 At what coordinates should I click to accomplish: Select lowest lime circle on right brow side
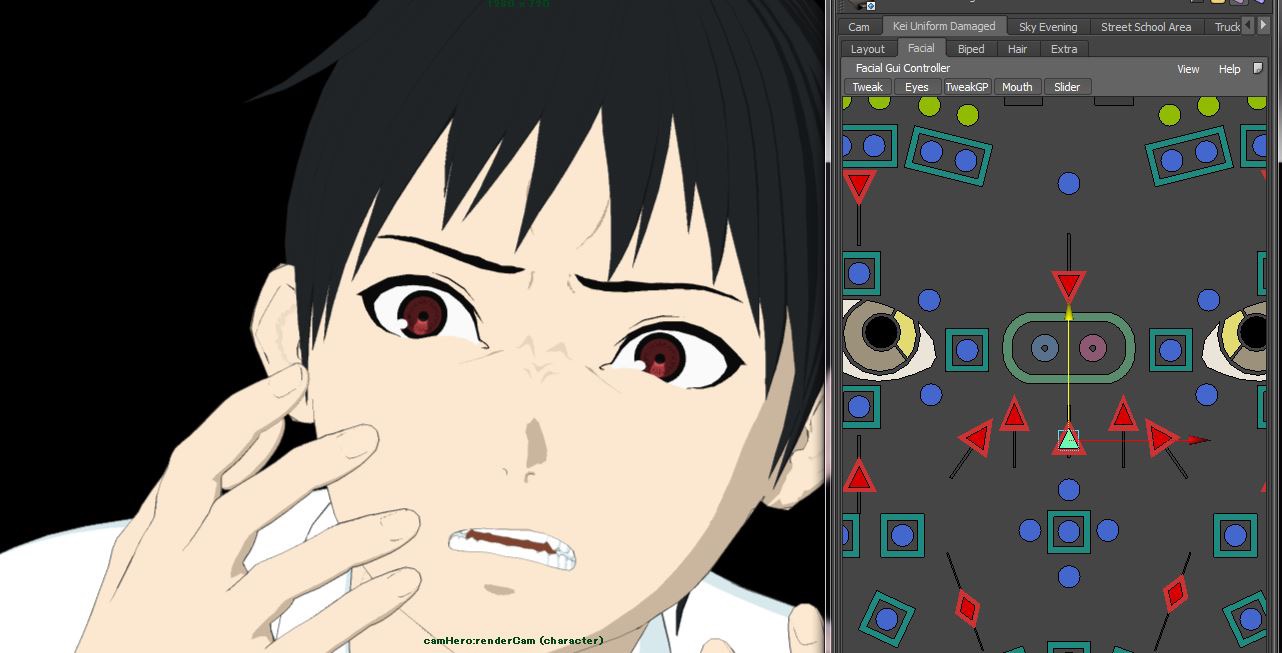(1169, 117)
